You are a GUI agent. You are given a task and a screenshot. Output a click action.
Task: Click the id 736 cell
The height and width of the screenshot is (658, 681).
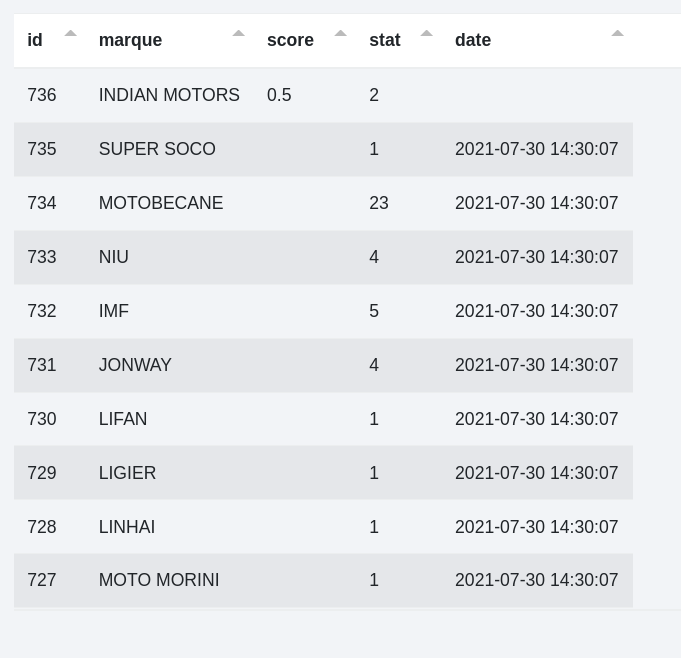(42, 95)
